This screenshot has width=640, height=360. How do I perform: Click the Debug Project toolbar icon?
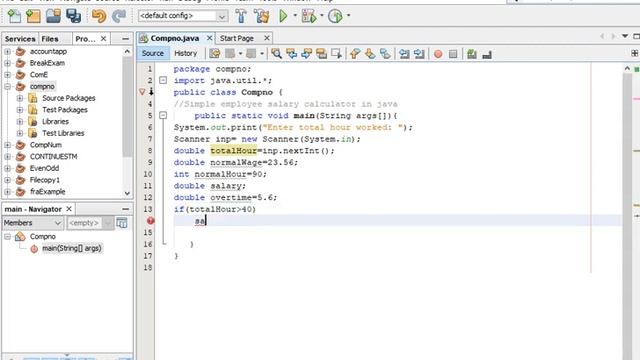pyautogui.click(x=309, y=16)
